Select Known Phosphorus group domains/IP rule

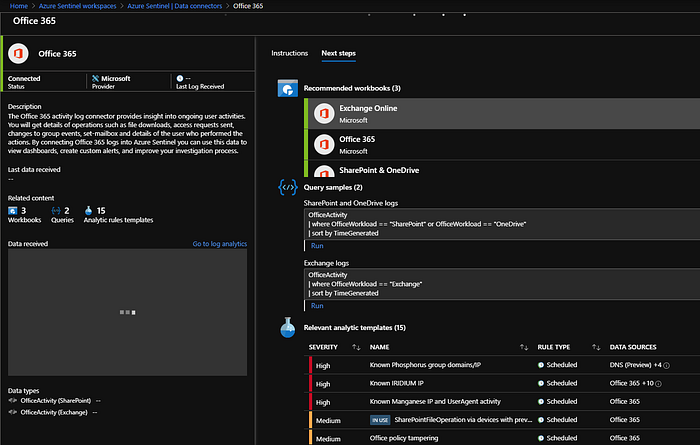click(425, 365)
